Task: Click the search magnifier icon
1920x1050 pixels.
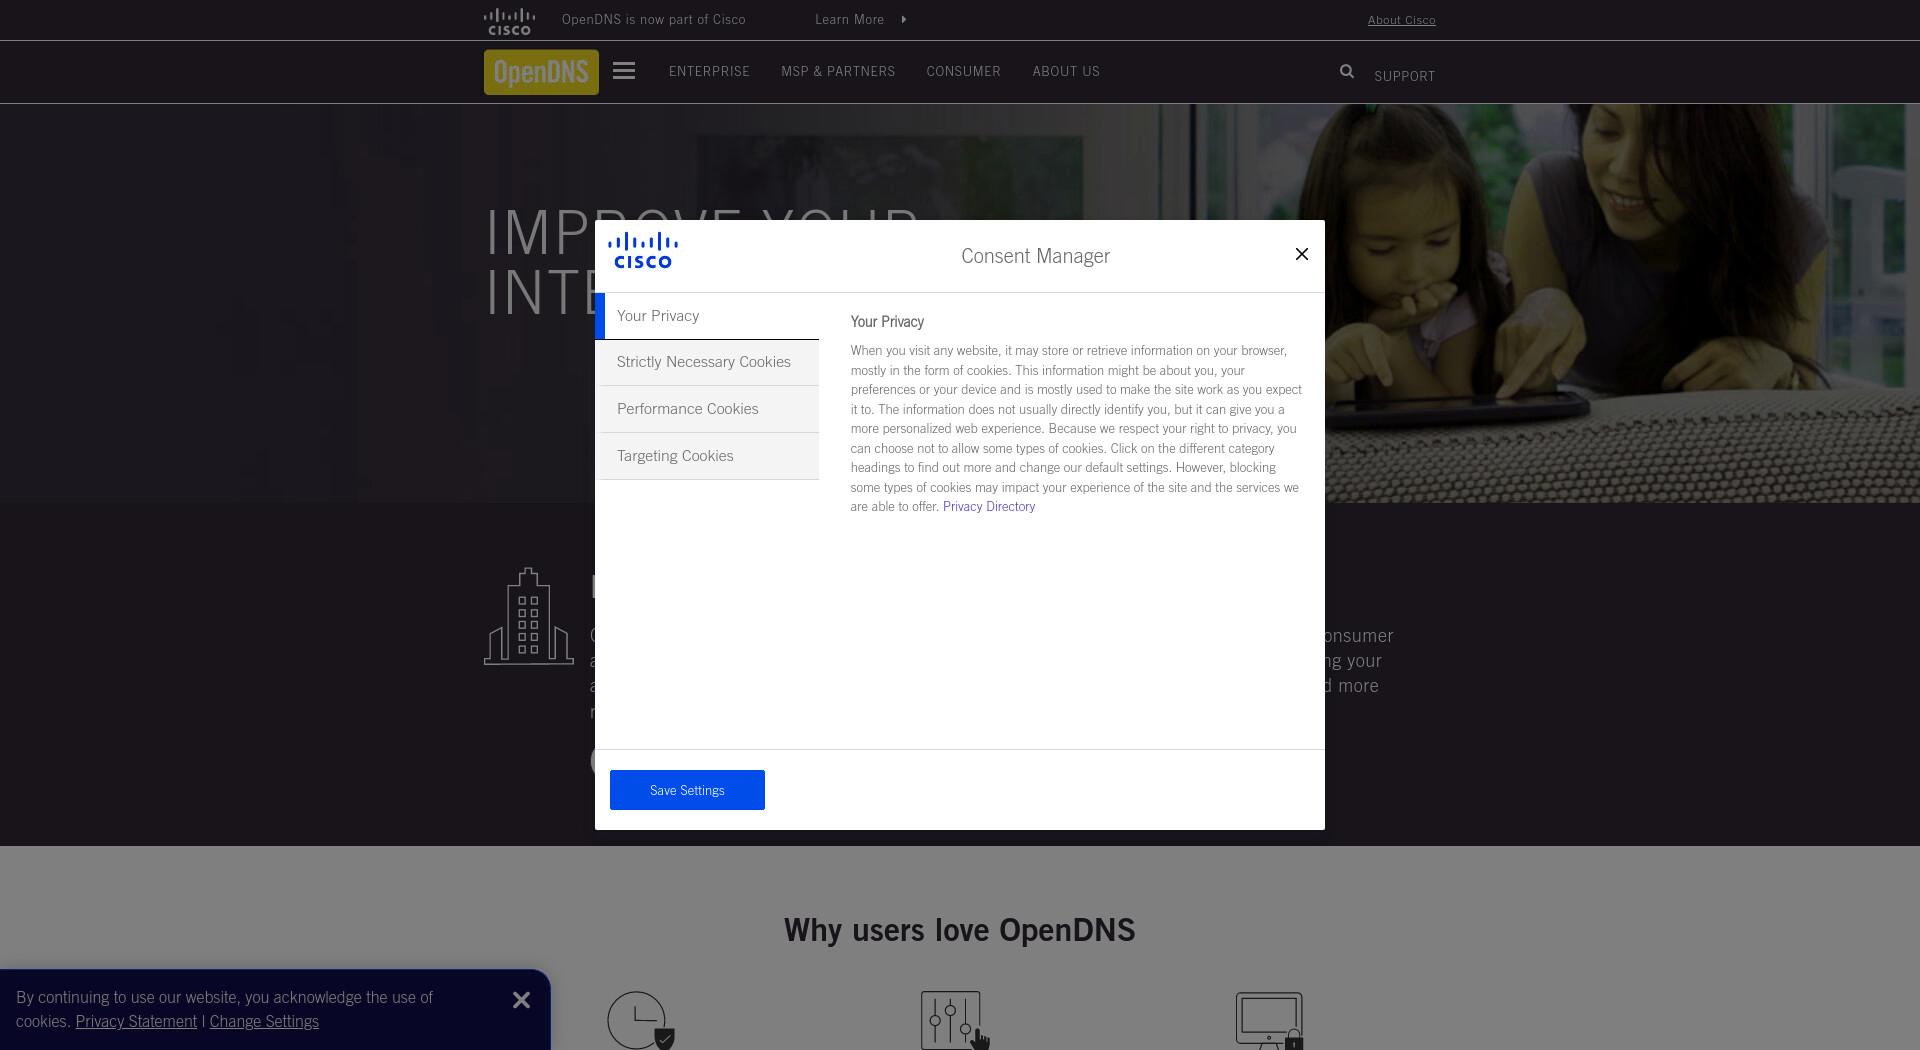Action: coord(1347,71)
